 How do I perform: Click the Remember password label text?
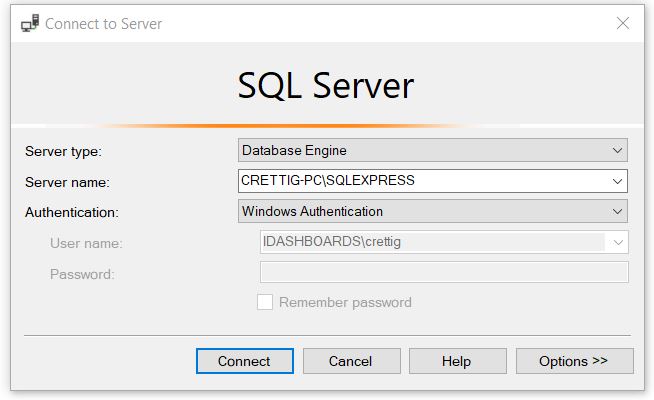click(x=345, y=302)
